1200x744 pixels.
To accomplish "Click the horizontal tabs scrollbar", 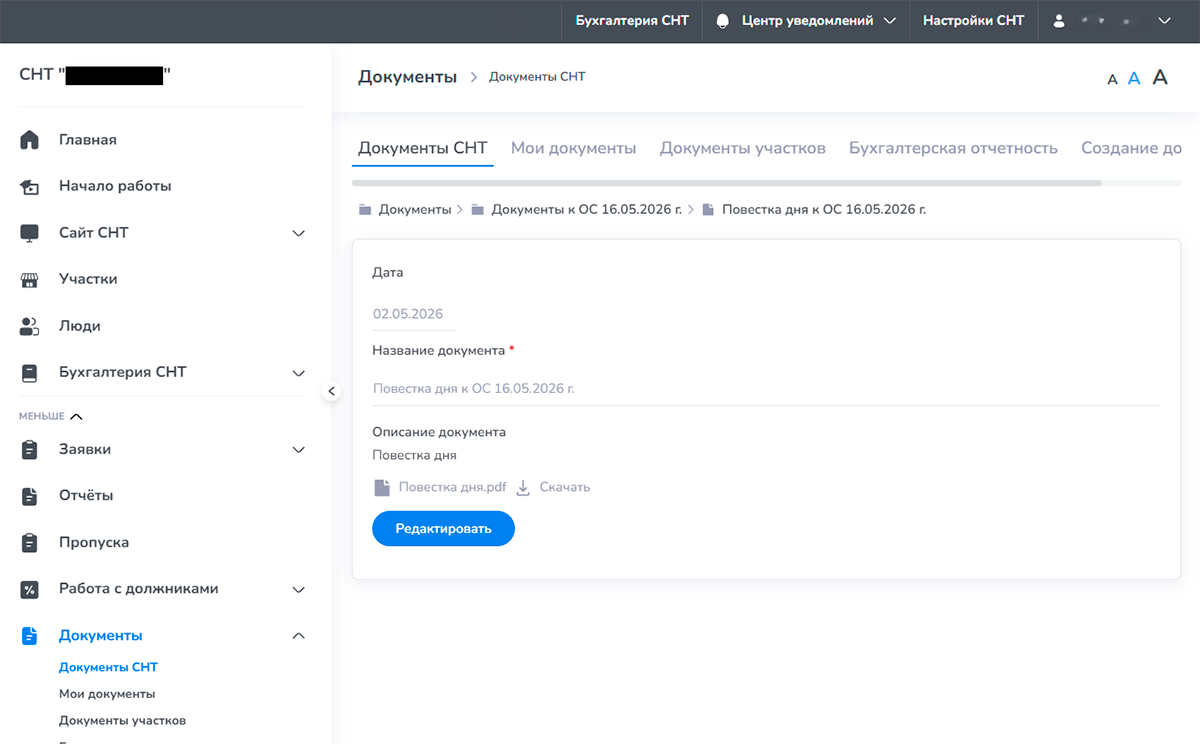I will (727, 183).
